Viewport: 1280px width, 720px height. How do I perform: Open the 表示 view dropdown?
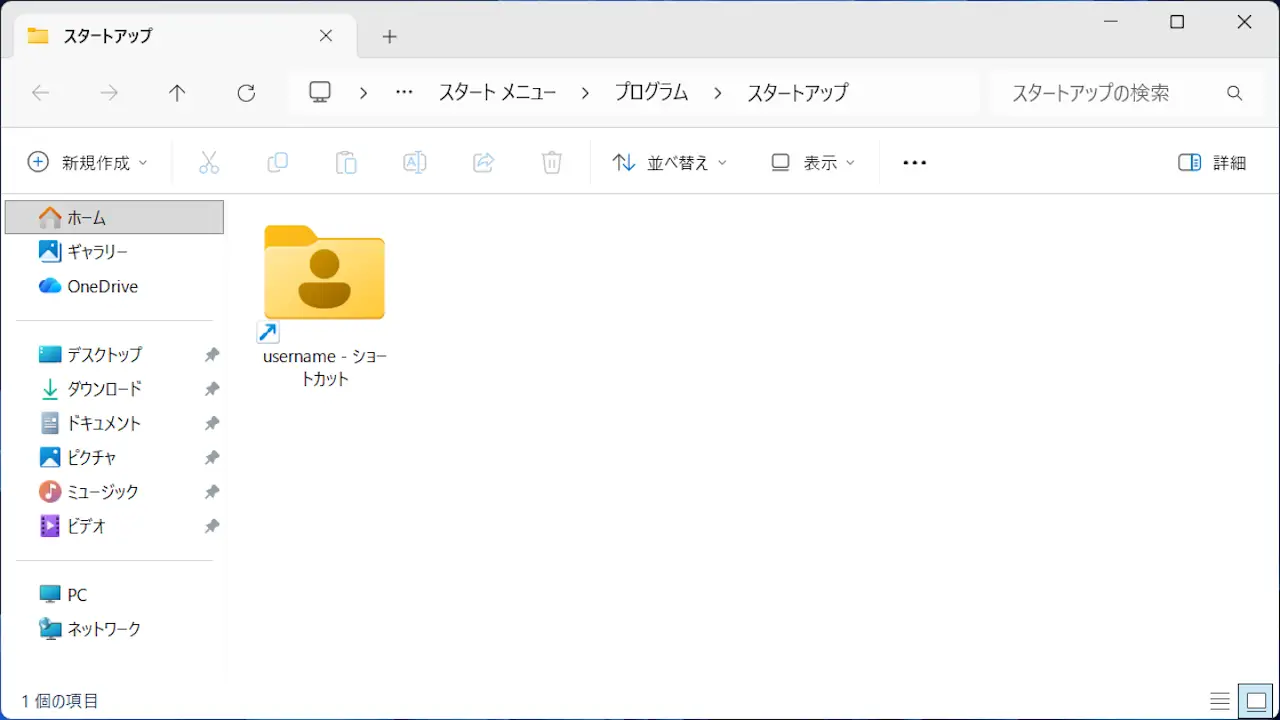coord(813,162)
